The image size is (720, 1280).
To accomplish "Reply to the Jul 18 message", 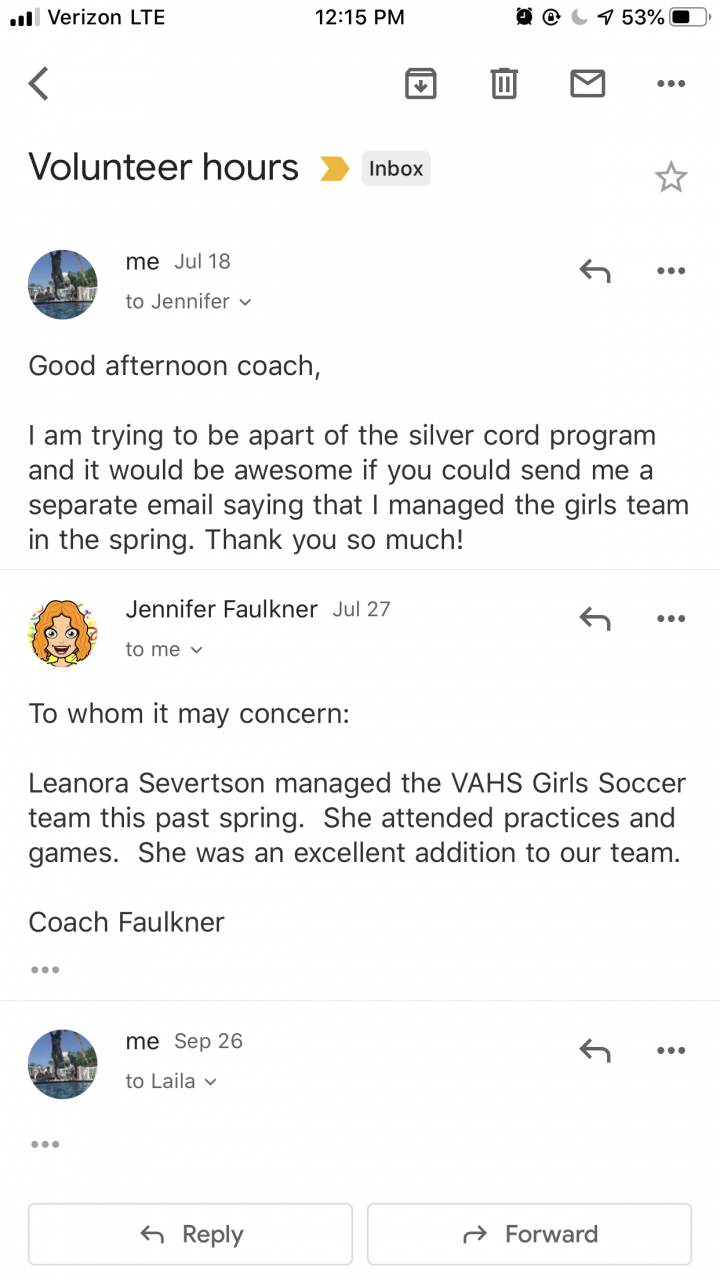I will 595,270.
